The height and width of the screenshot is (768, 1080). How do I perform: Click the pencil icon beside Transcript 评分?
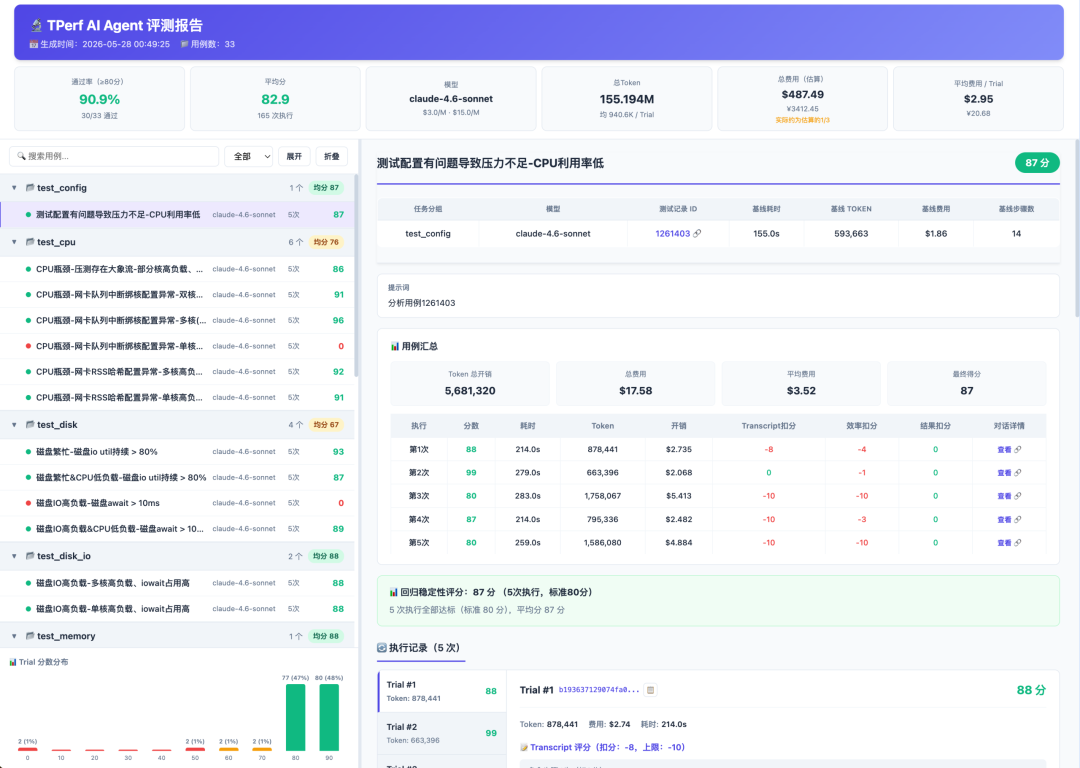tap(523, 747)
